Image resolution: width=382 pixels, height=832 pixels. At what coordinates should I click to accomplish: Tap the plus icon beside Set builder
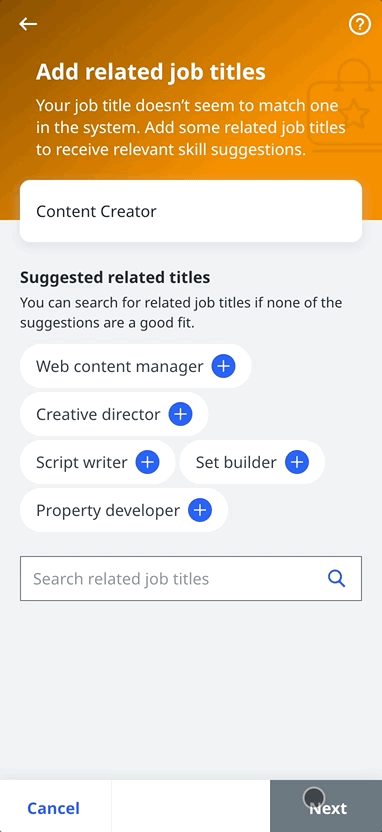click(x=297, y=462)
